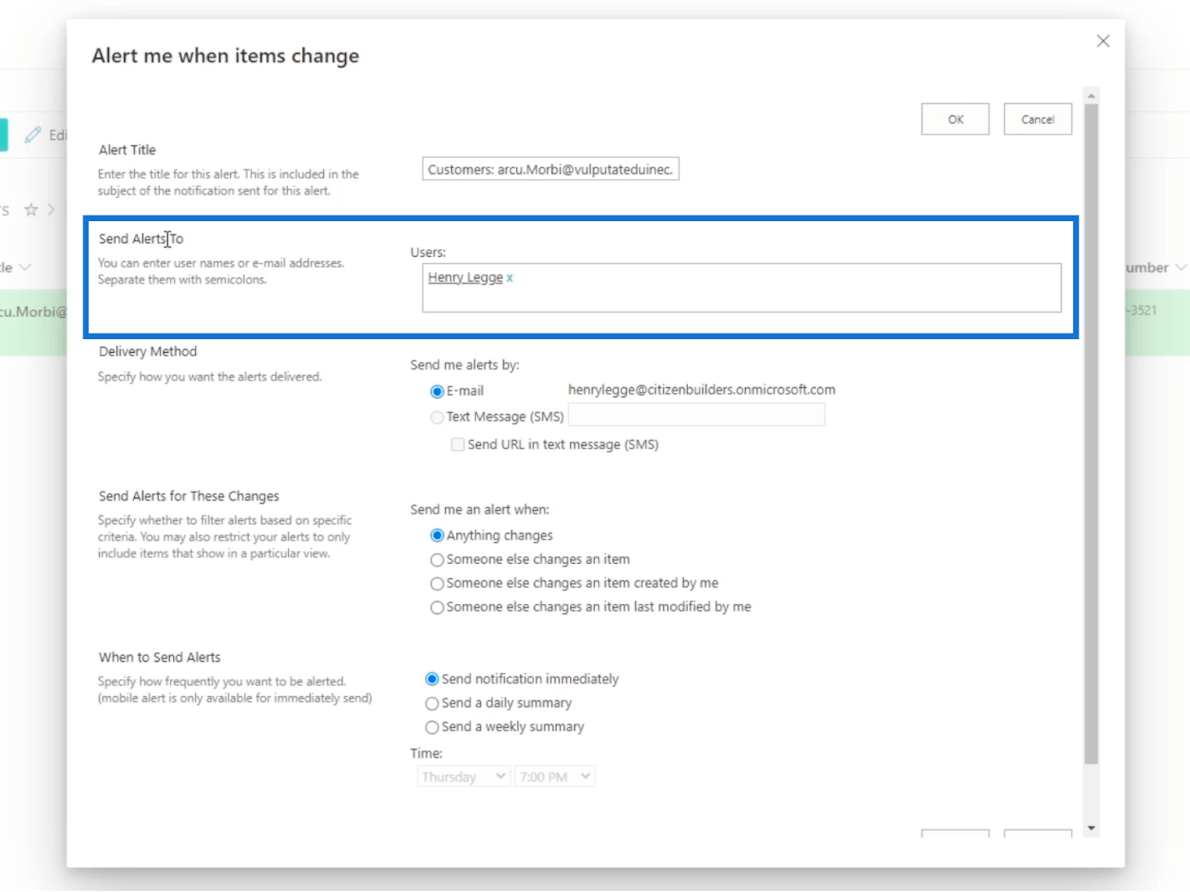Click the Alert Title section label
This screenshot has height=892, width=1190.
(x=127, y=150)
